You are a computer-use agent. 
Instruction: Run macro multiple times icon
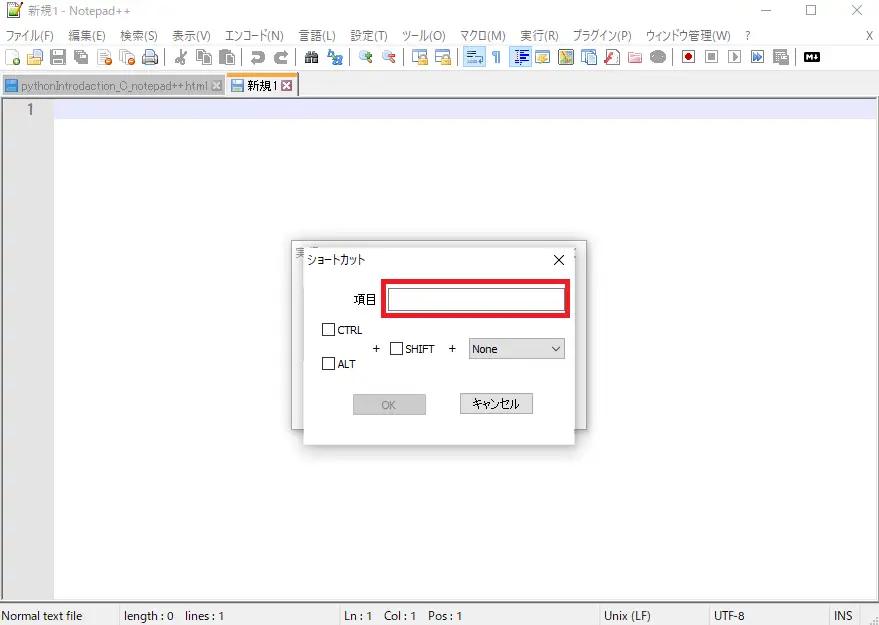tap(757, 57)
